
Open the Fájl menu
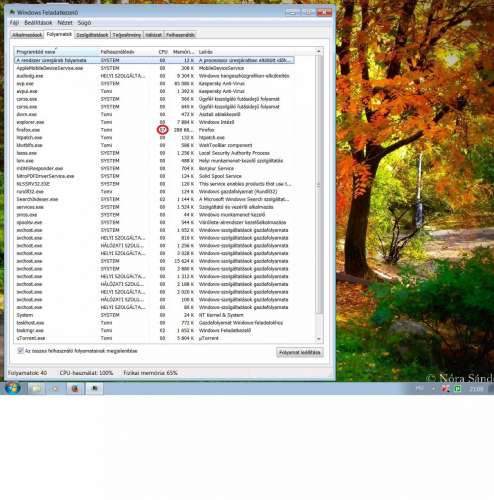14,23
